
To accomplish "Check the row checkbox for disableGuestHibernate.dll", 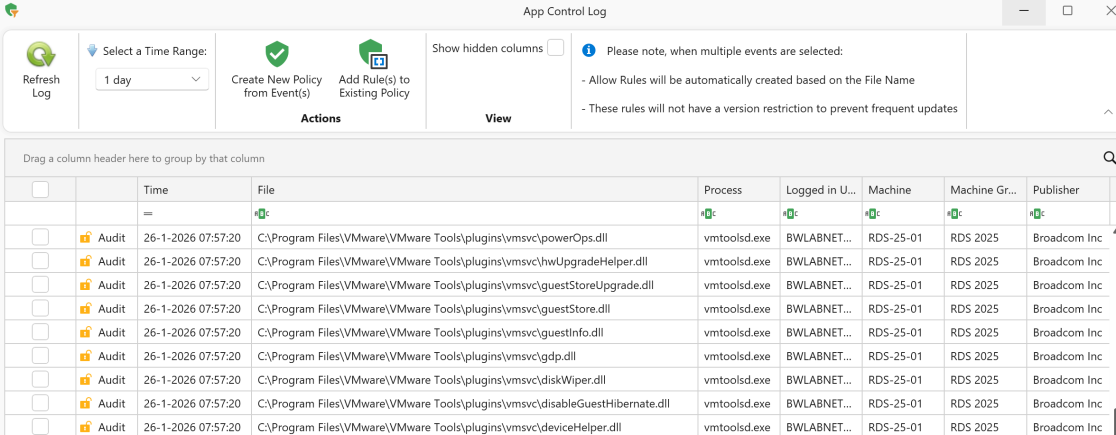I will coord(41,404).
